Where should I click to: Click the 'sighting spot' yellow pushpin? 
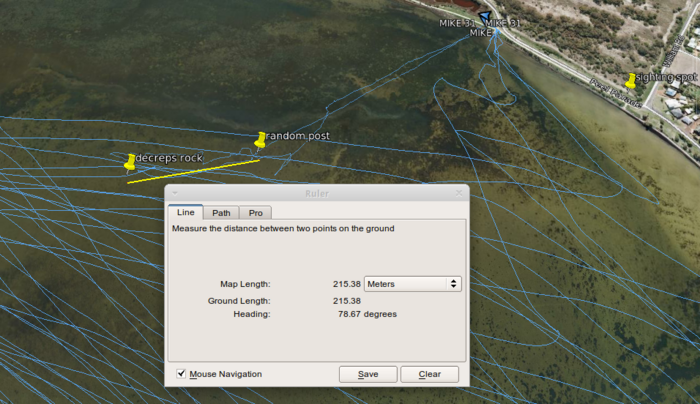[x=630, y=79]
